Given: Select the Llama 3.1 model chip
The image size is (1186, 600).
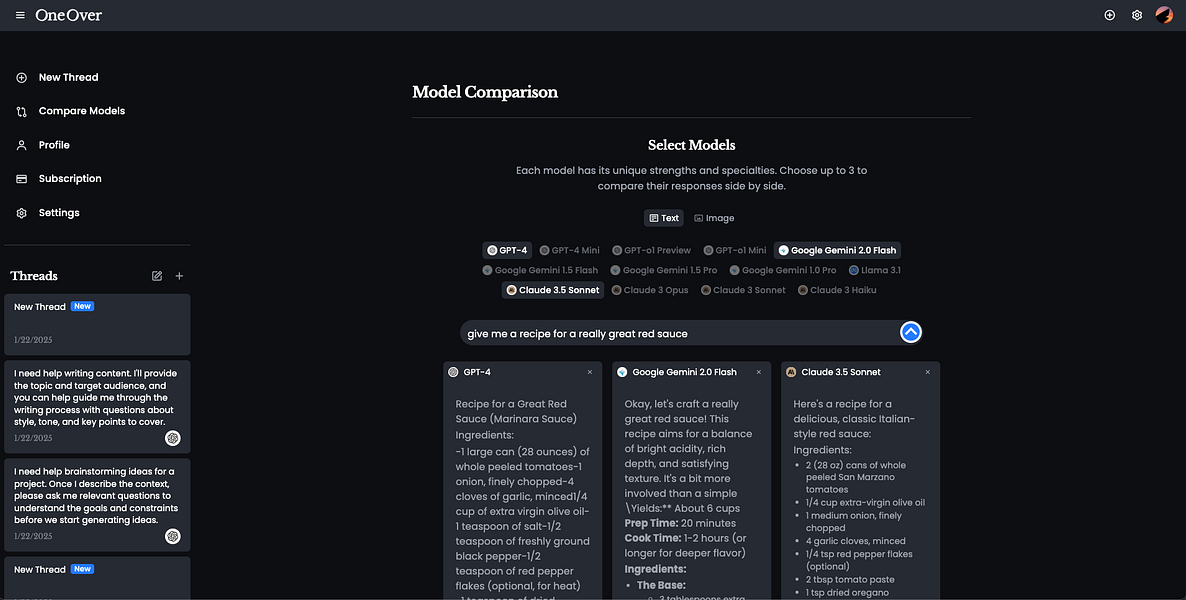Looking at the screenshot, I should [x=874, y=270].
